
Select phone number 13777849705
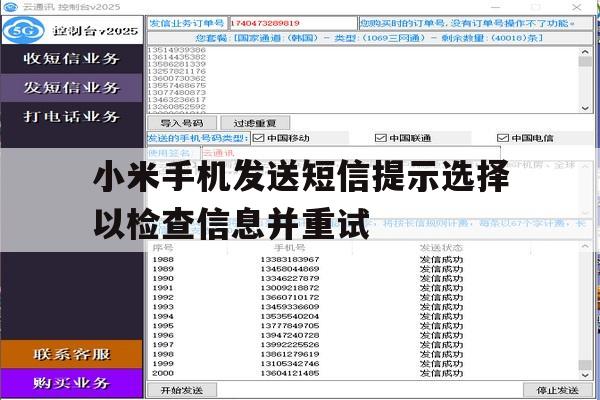pos(290,326)
